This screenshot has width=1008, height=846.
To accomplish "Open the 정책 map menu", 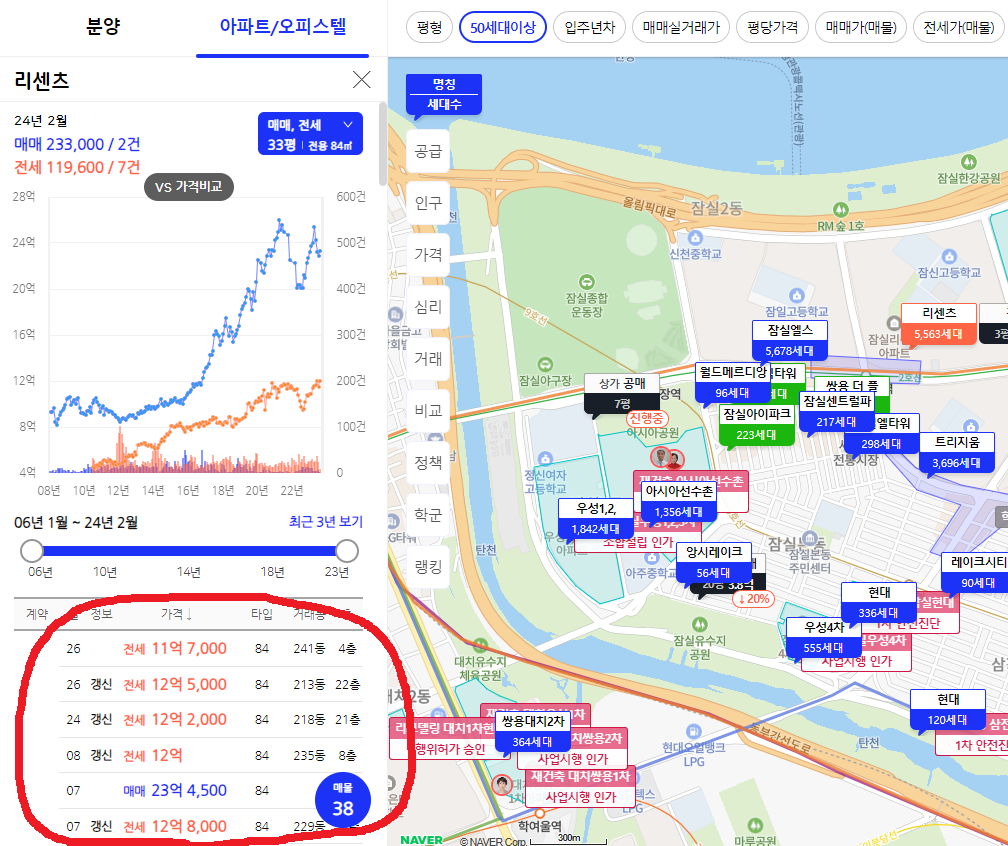I will click(428, 462).
